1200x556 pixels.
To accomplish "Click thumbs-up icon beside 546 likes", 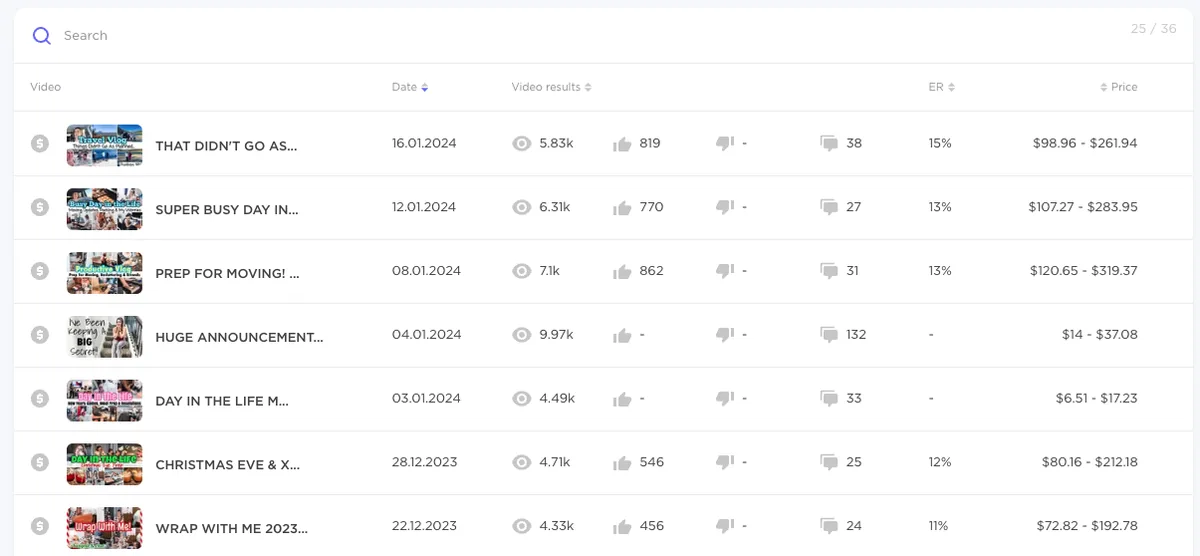I will tap(622, 463).
